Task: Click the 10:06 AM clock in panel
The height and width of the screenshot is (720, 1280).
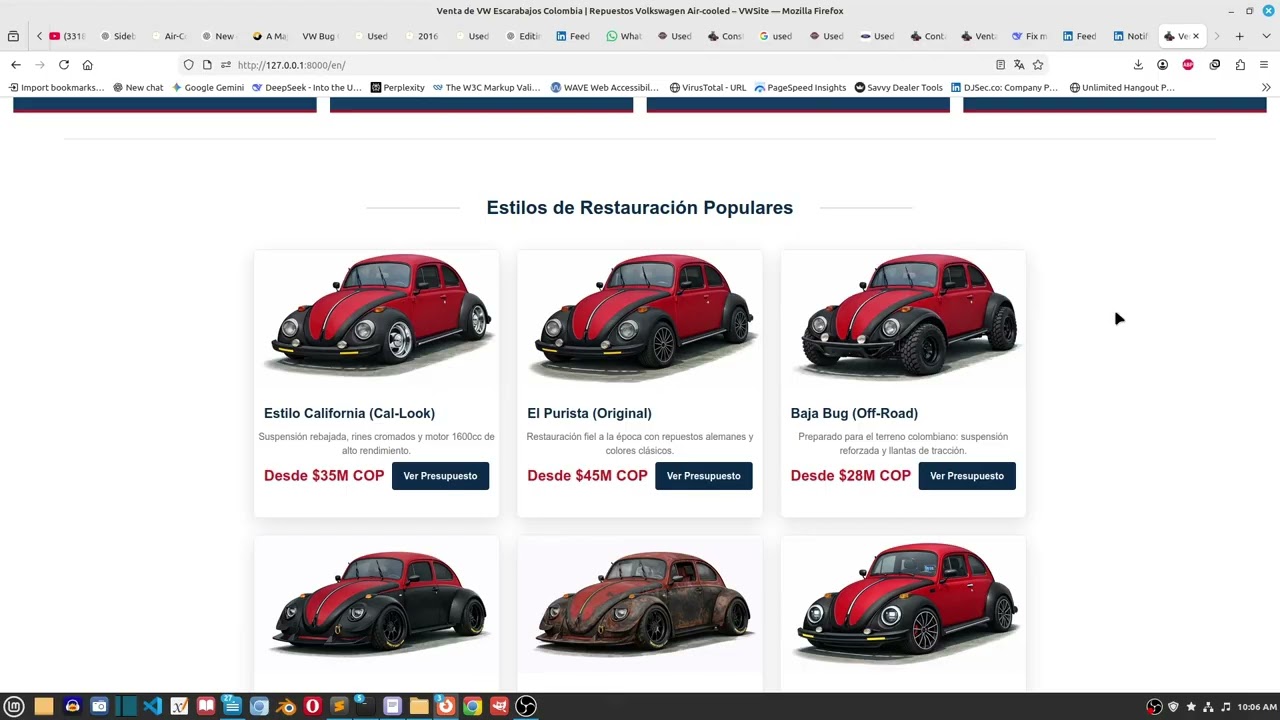Action: click(1257, 707)
